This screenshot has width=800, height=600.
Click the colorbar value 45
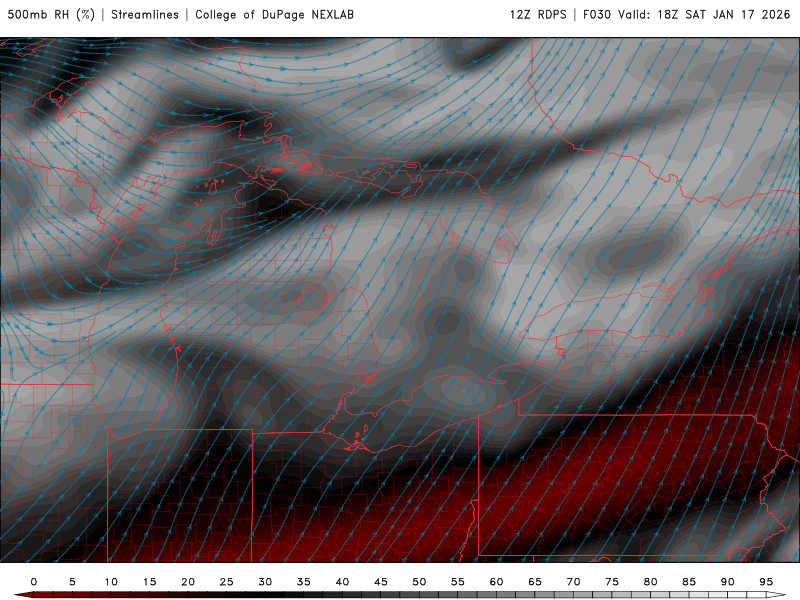click(381, 582)
